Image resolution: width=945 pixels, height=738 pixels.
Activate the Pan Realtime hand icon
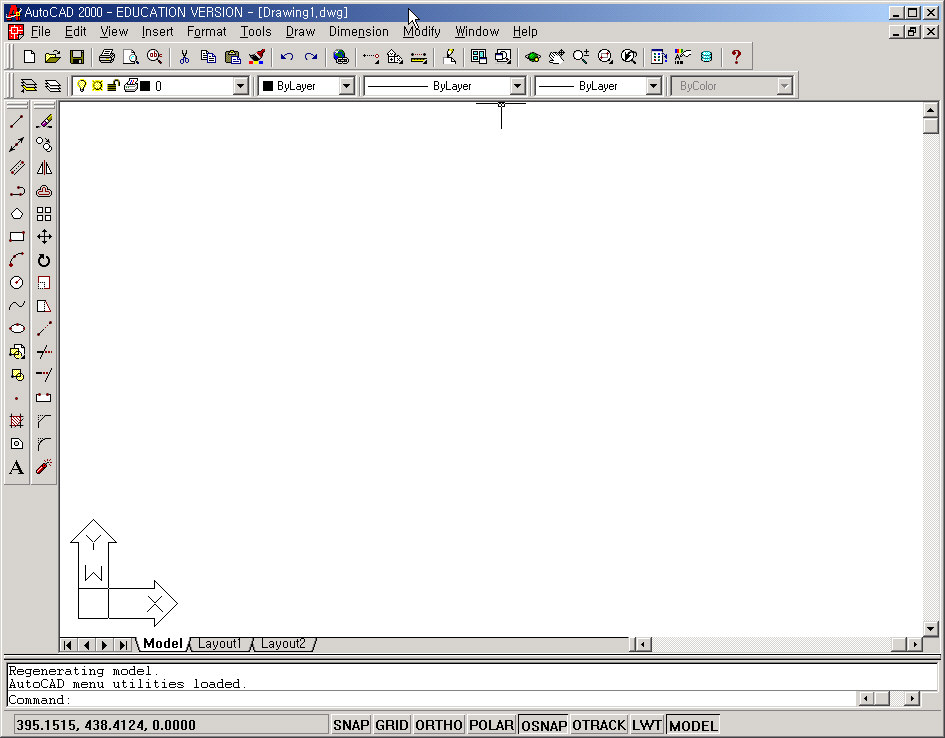[x=557, y=57]
